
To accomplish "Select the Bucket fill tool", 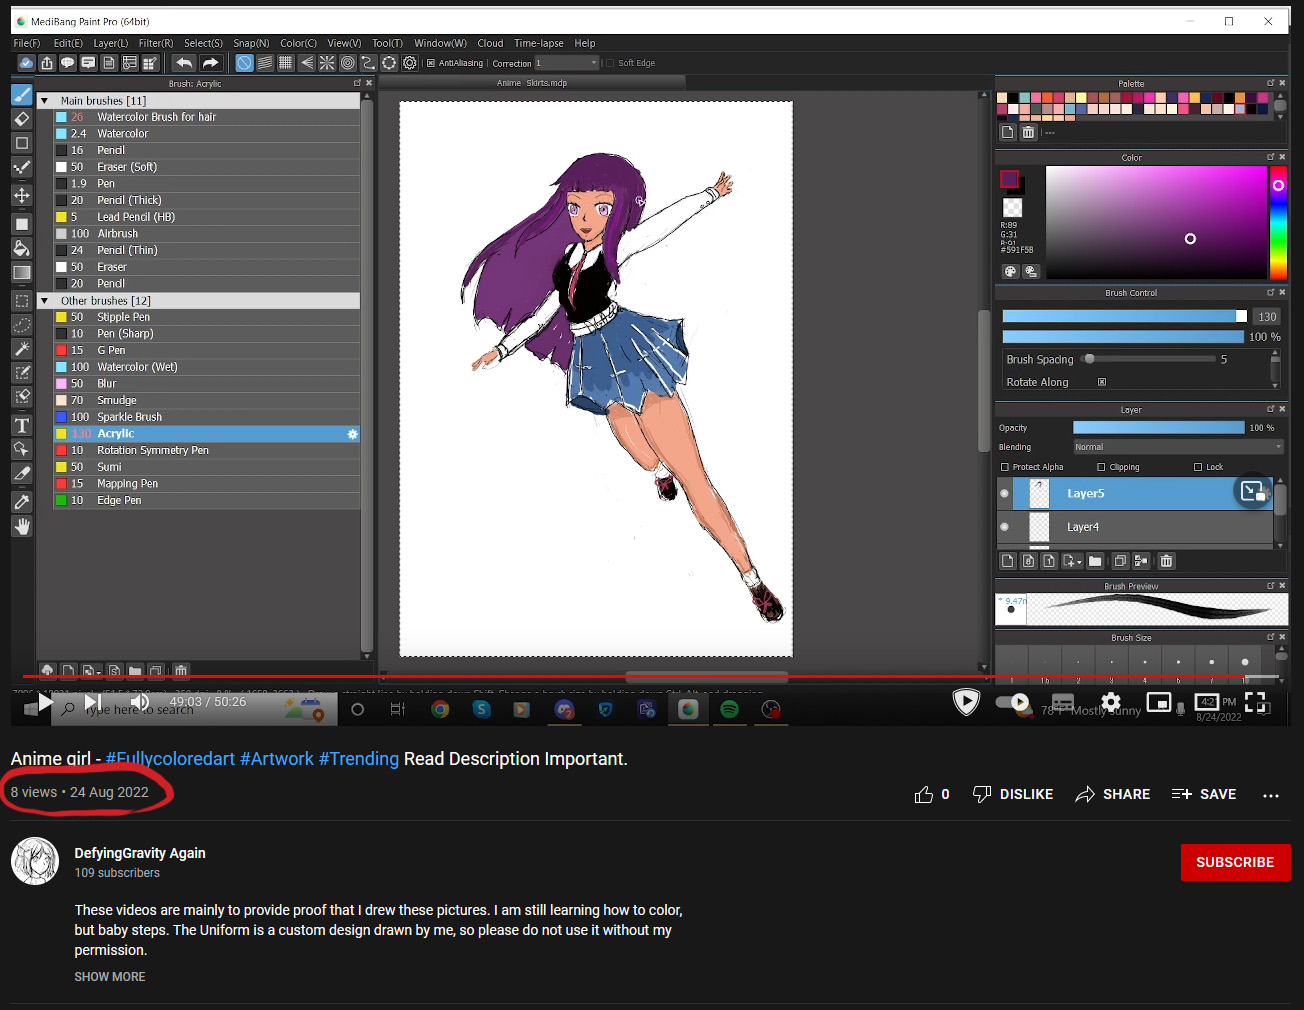I will click(22, 248).
